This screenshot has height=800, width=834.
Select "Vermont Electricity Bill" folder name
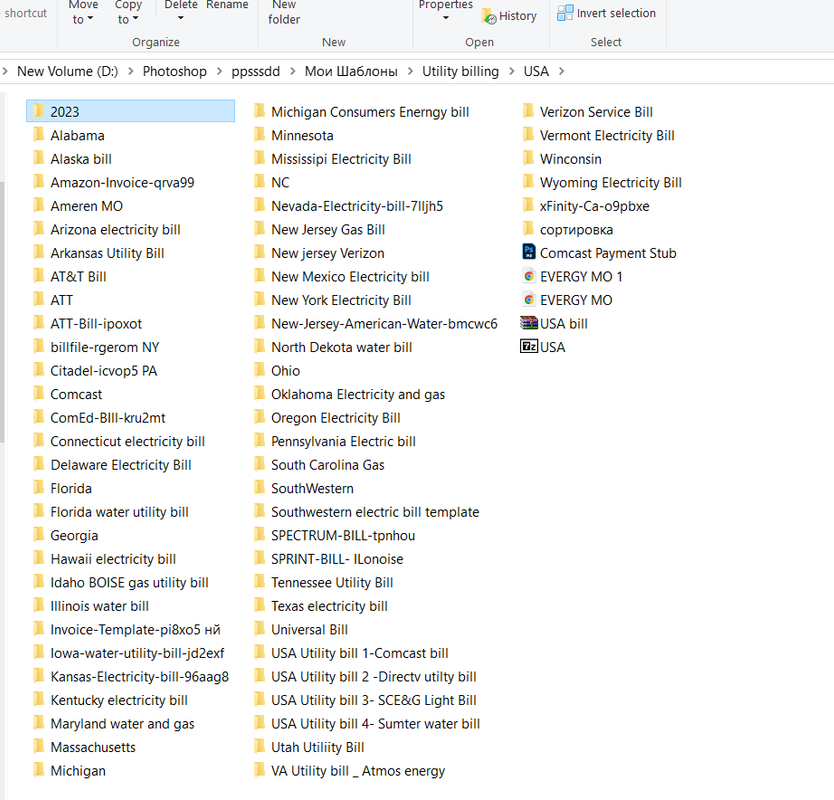point(607,136)
